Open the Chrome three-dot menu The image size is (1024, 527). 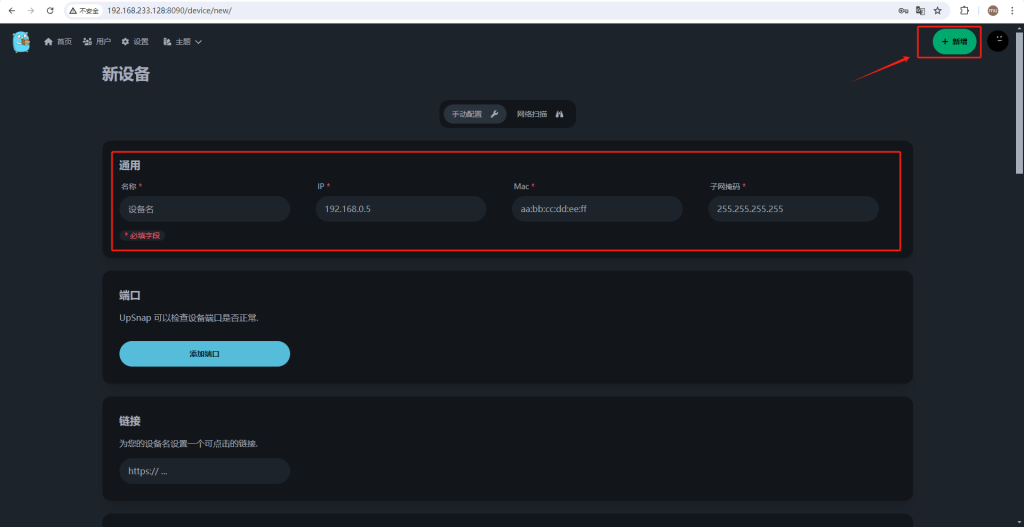pyautogui.click(x=1012, y=10)
